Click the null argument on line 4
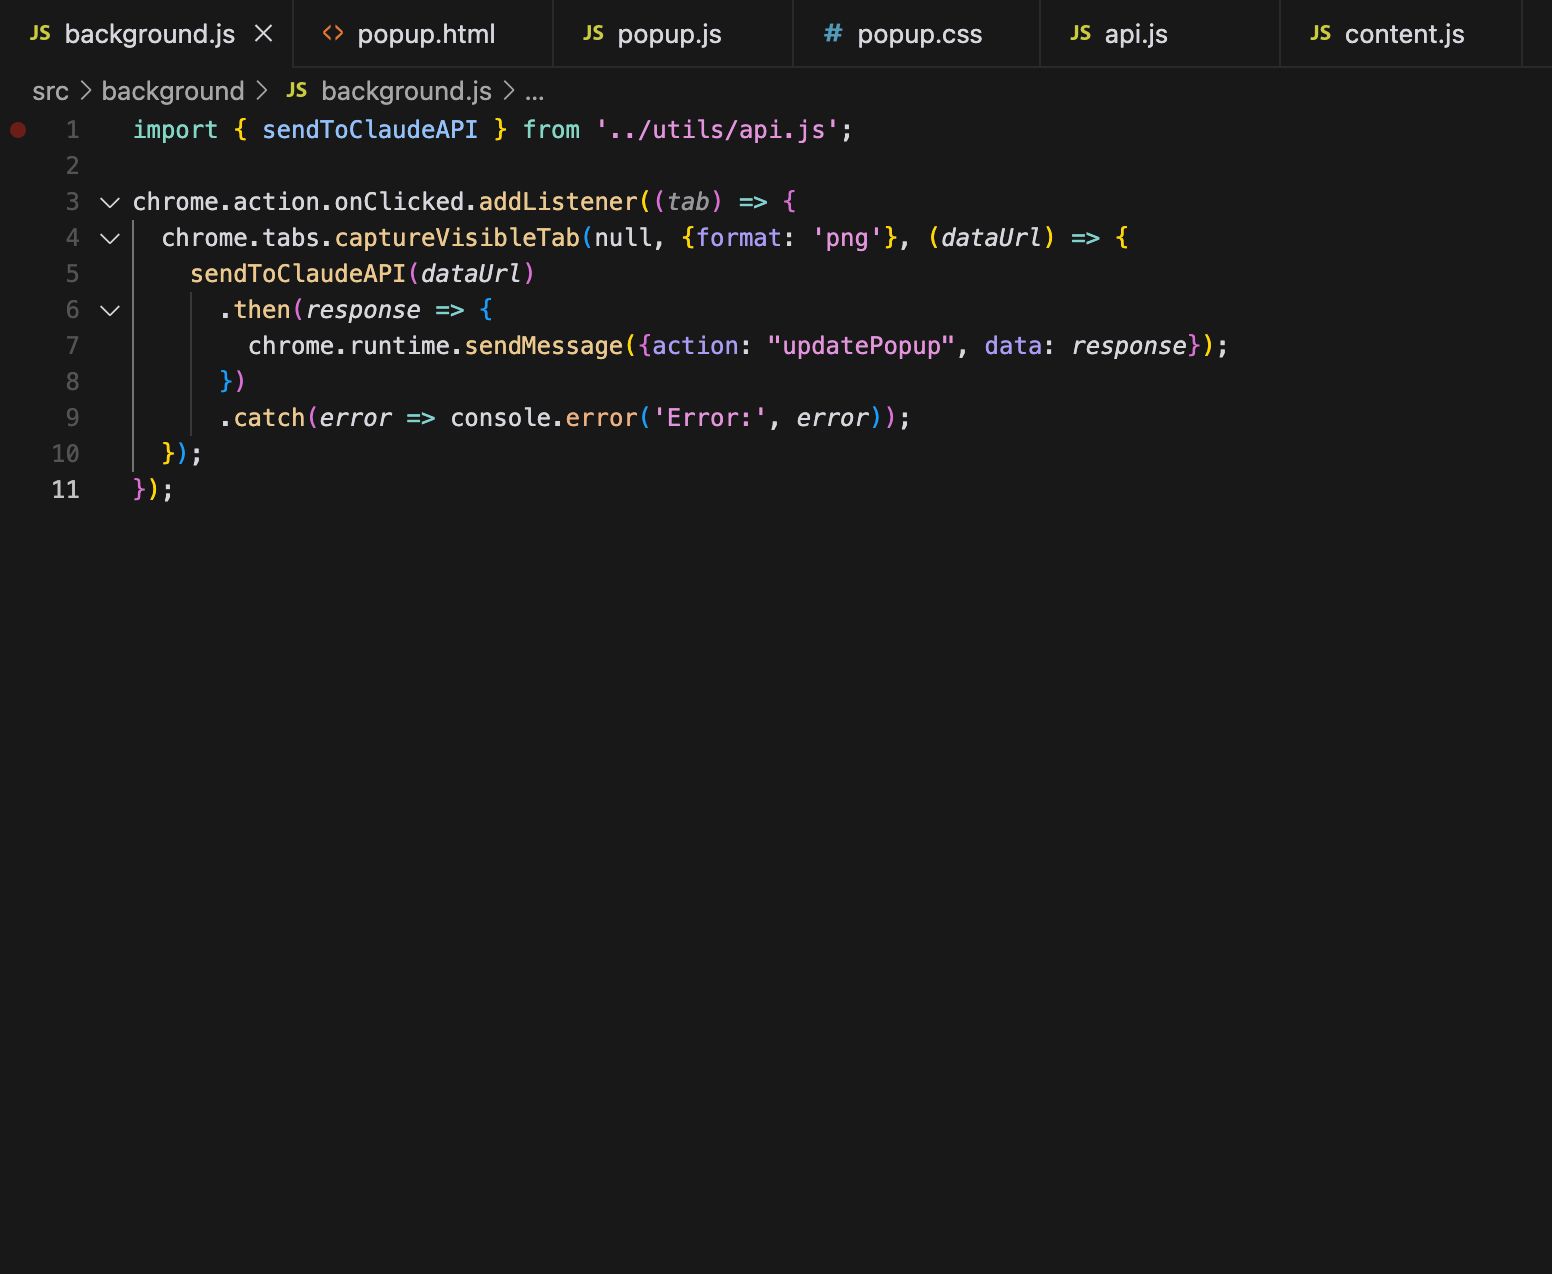Screen dimensions: 1552x1274 pos(623,238)
